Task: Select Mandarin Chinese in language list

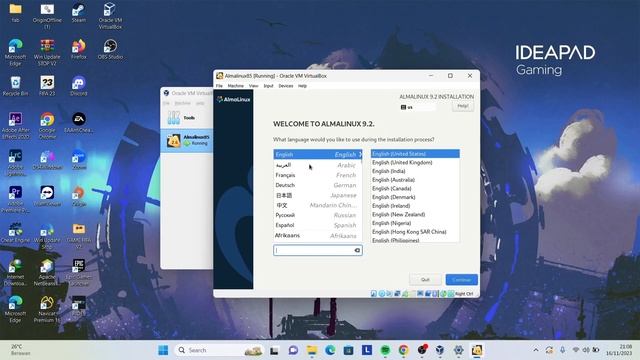Action: [x=318, y=205]
